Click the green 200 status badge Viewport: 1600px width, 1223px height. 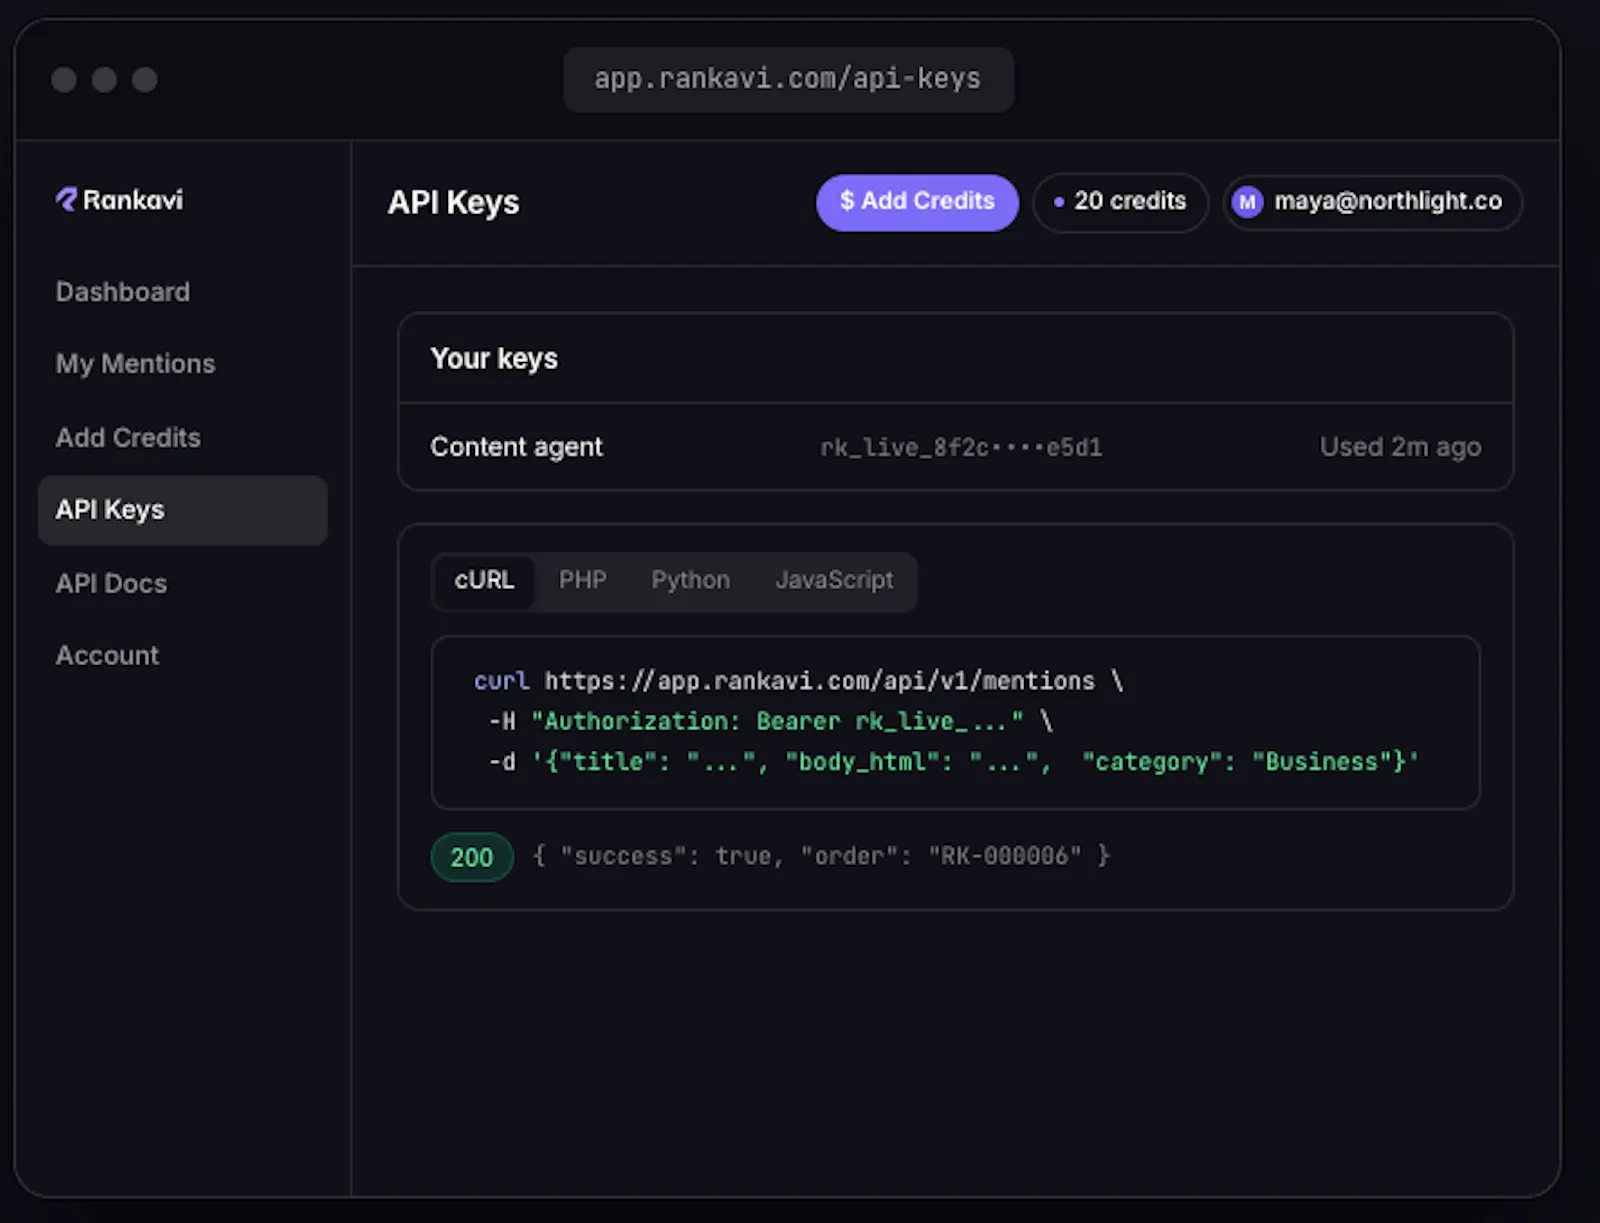click(x=472, y=858)
